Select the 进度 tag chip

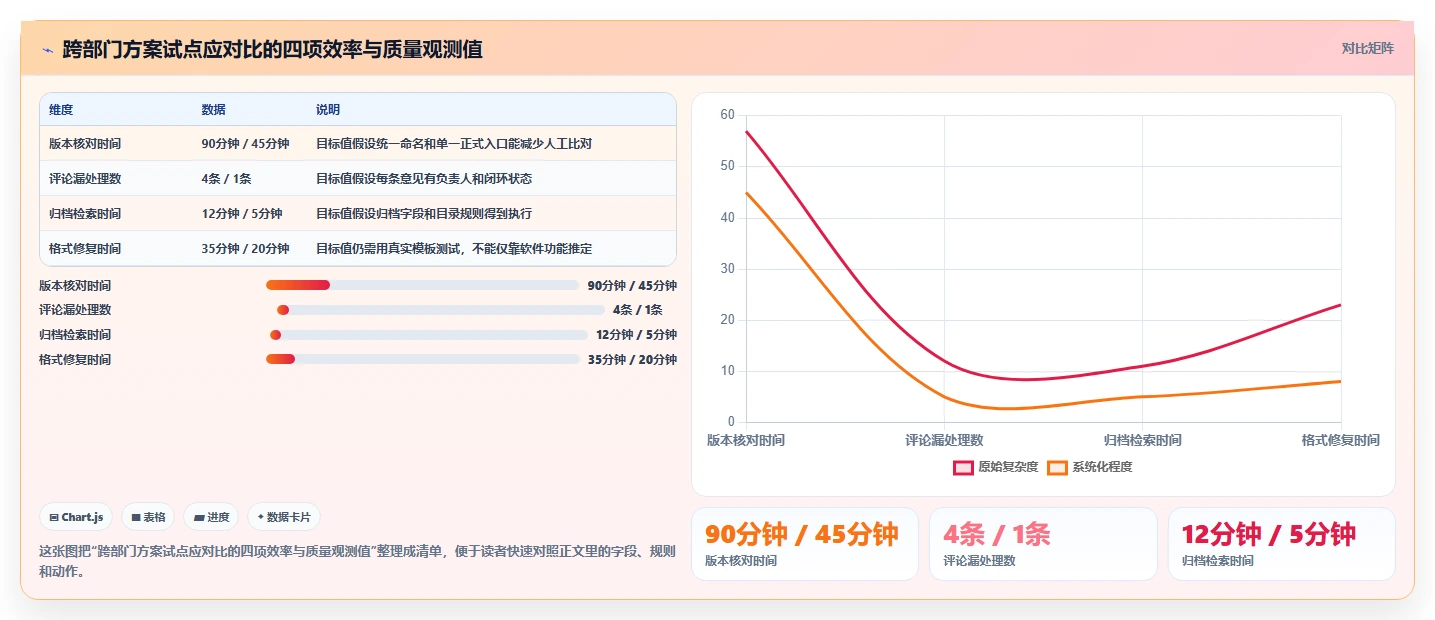pos(211,517)
